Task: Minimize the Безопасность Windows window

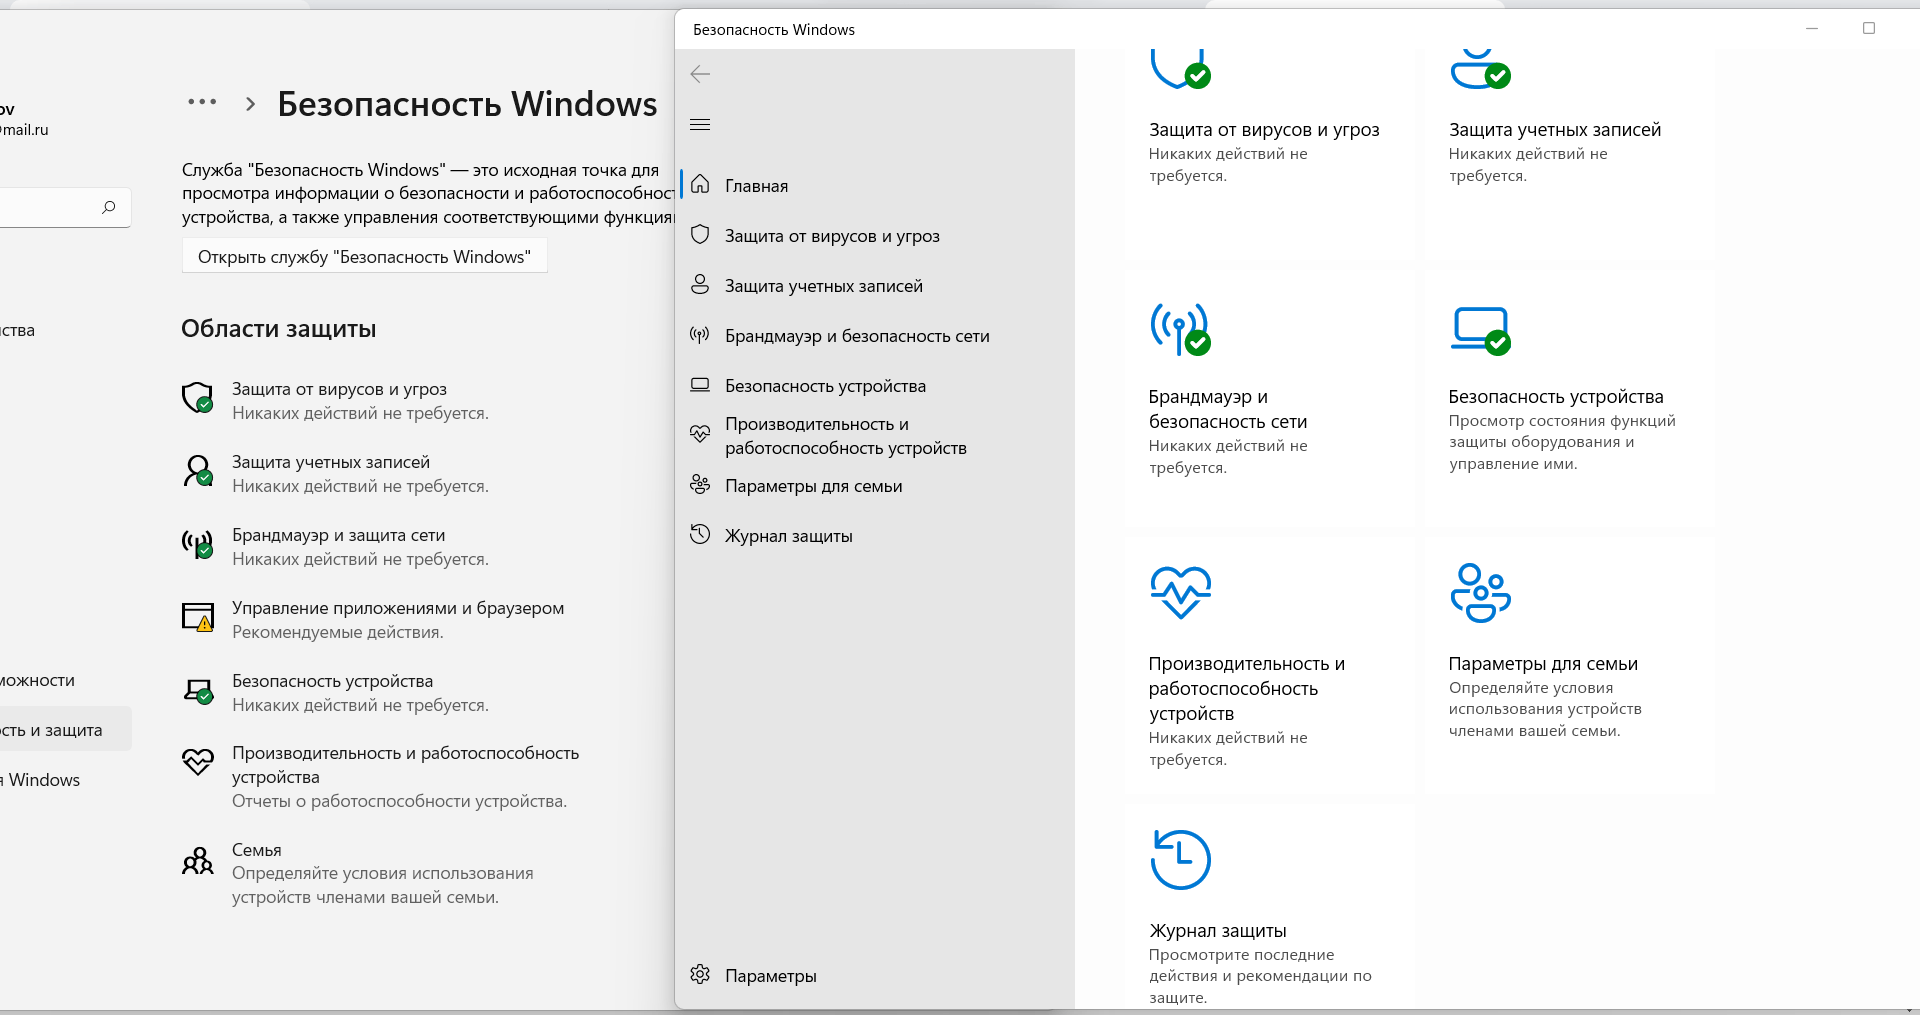Action: (x=1812, y=28)
